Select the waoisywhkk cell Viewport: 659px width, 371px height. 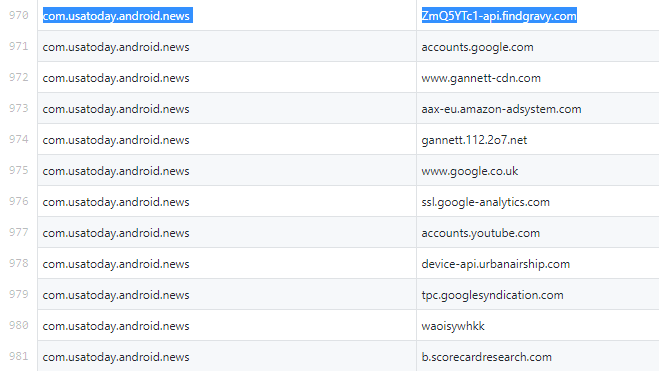click(538, 326)
